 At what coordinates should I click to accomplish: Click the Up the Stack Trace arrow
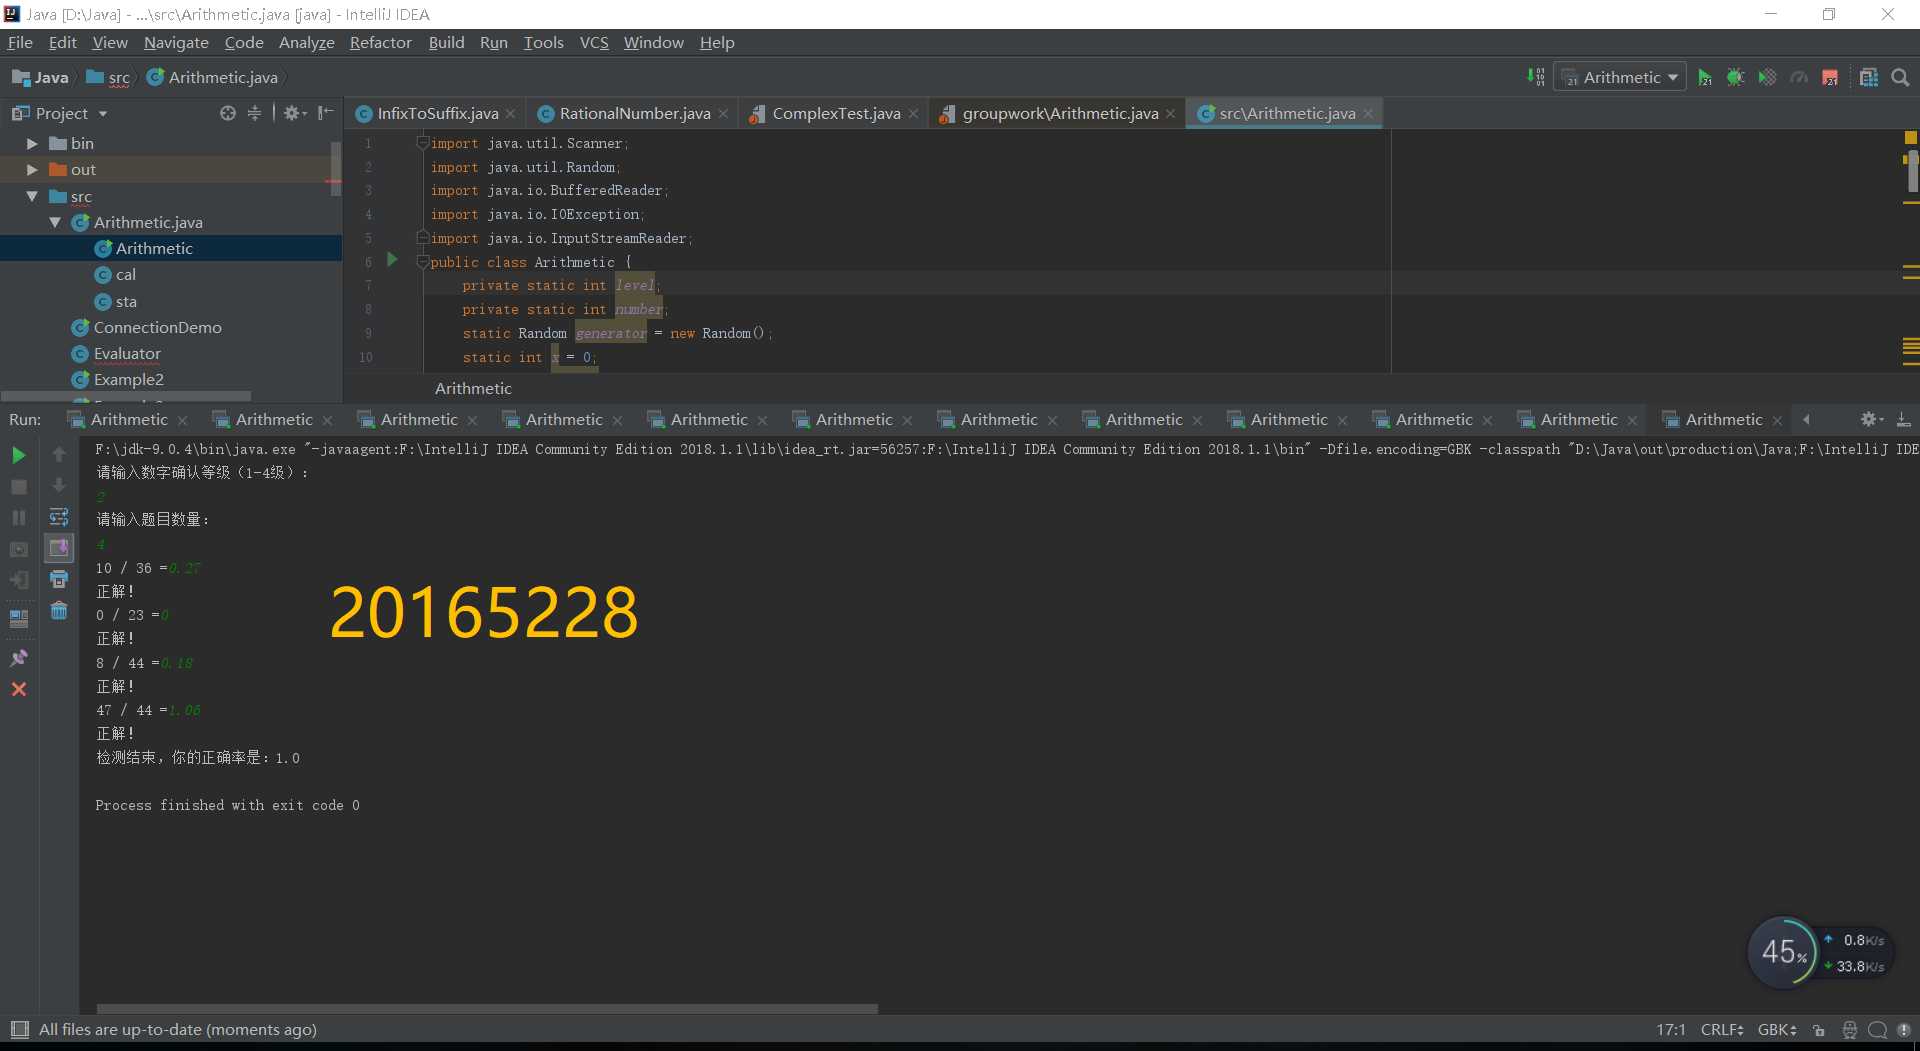click(59, 455)
